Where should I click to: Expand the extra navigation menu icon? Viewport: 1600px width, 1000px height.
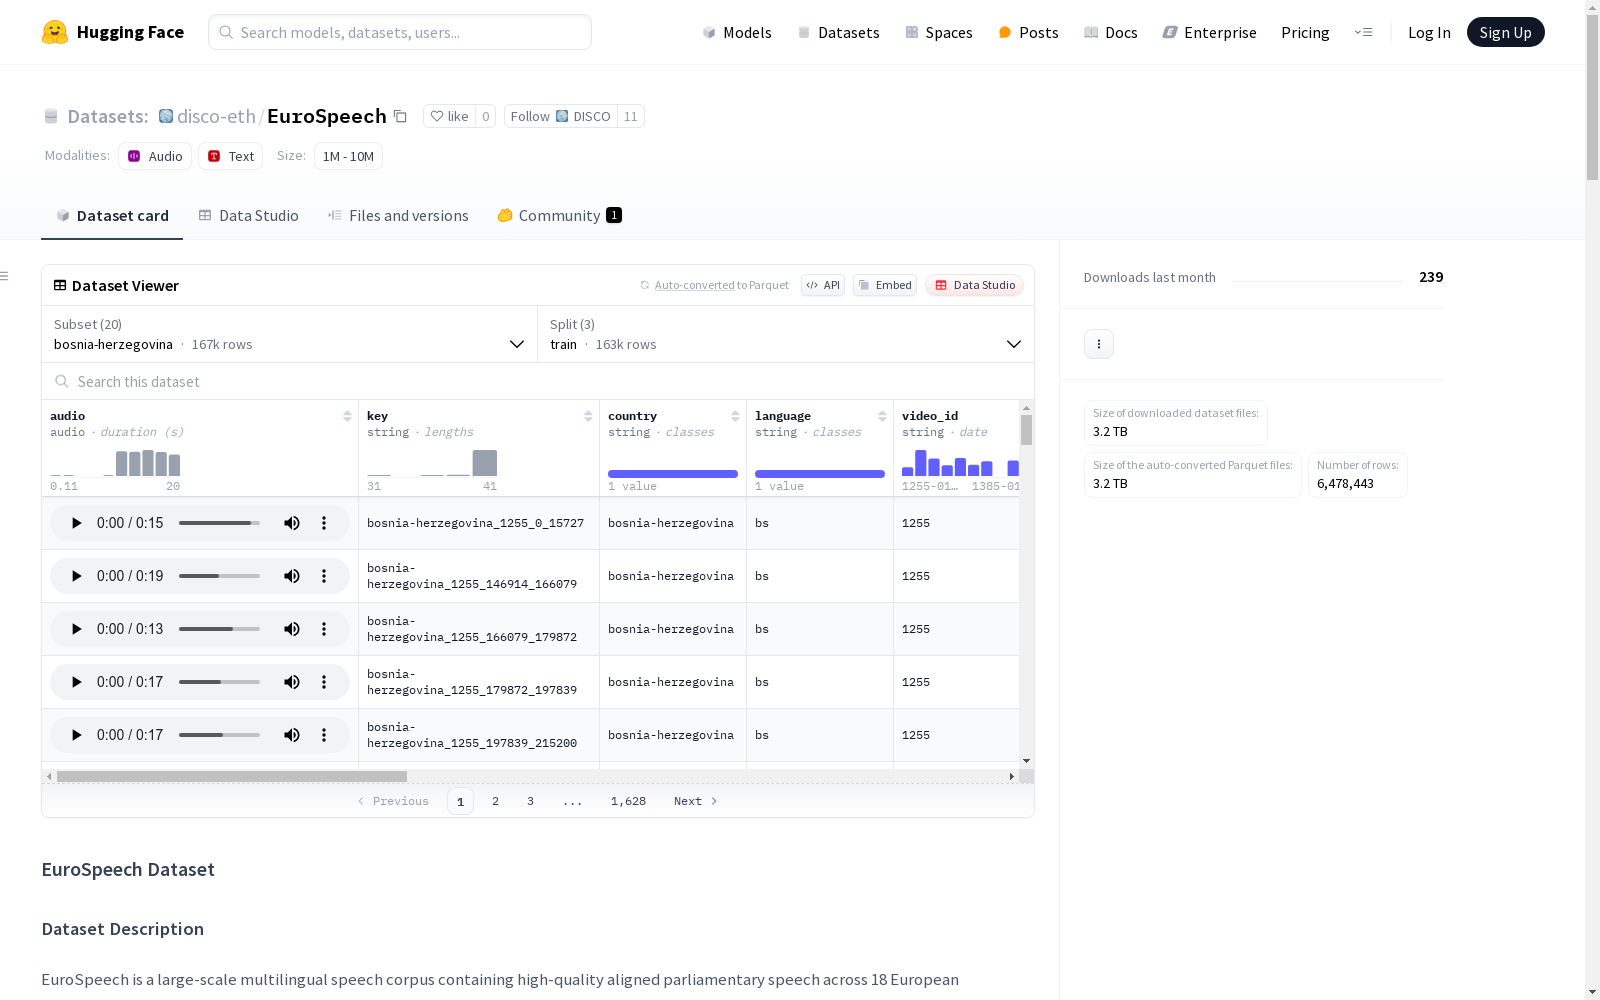[1363, 32]
